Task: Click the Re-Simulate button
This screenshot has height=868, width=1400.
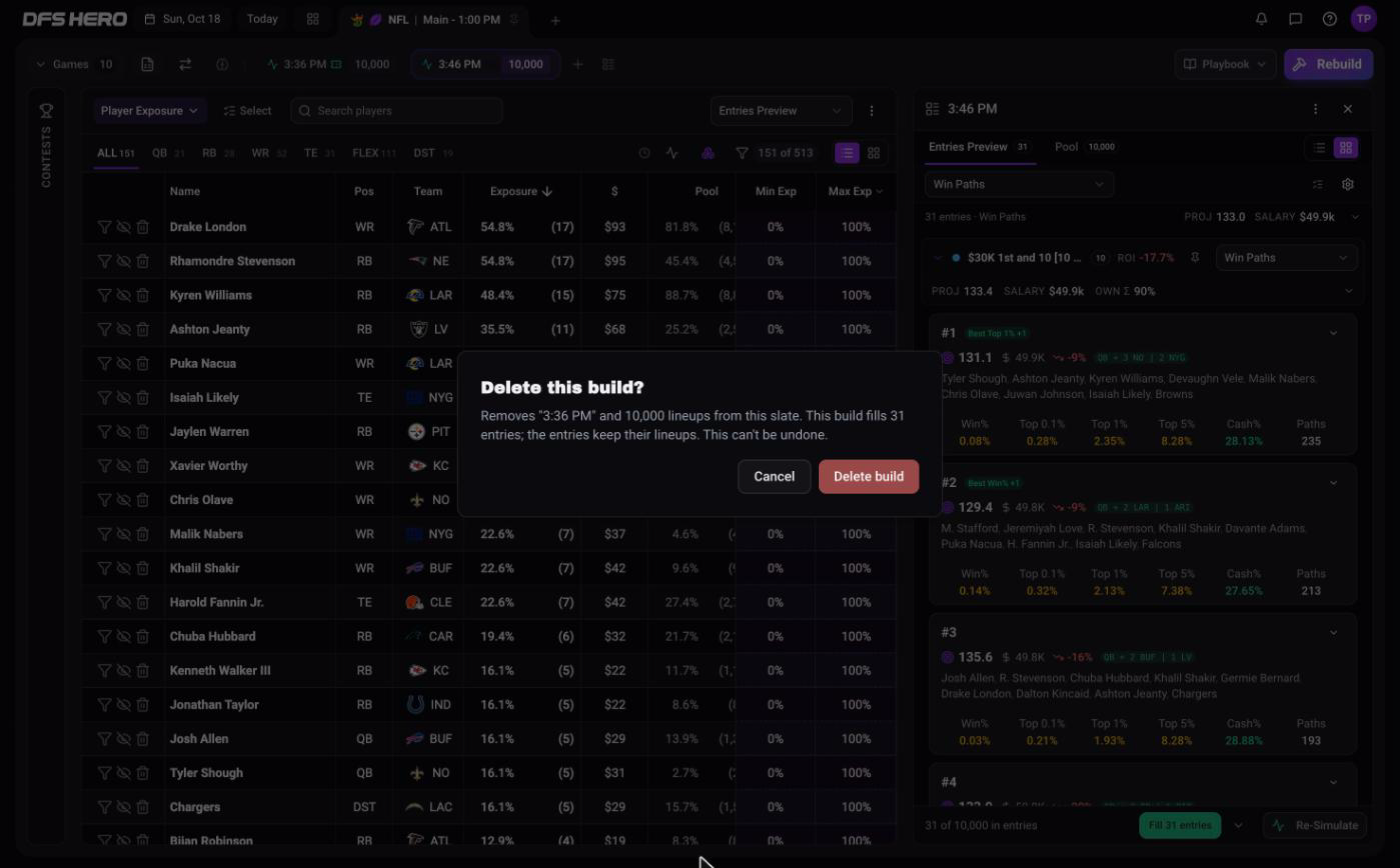Action: tap(1317, 825)
